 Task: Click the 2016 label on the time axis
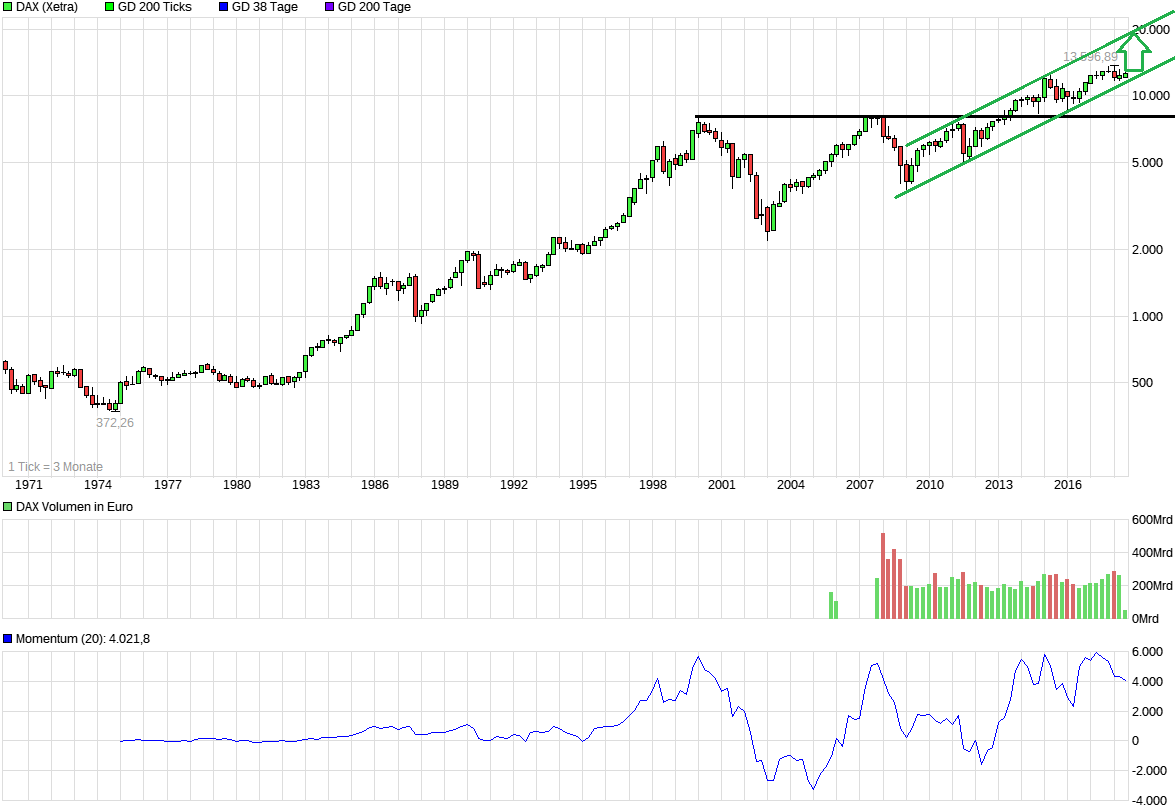pos(1068,485)
